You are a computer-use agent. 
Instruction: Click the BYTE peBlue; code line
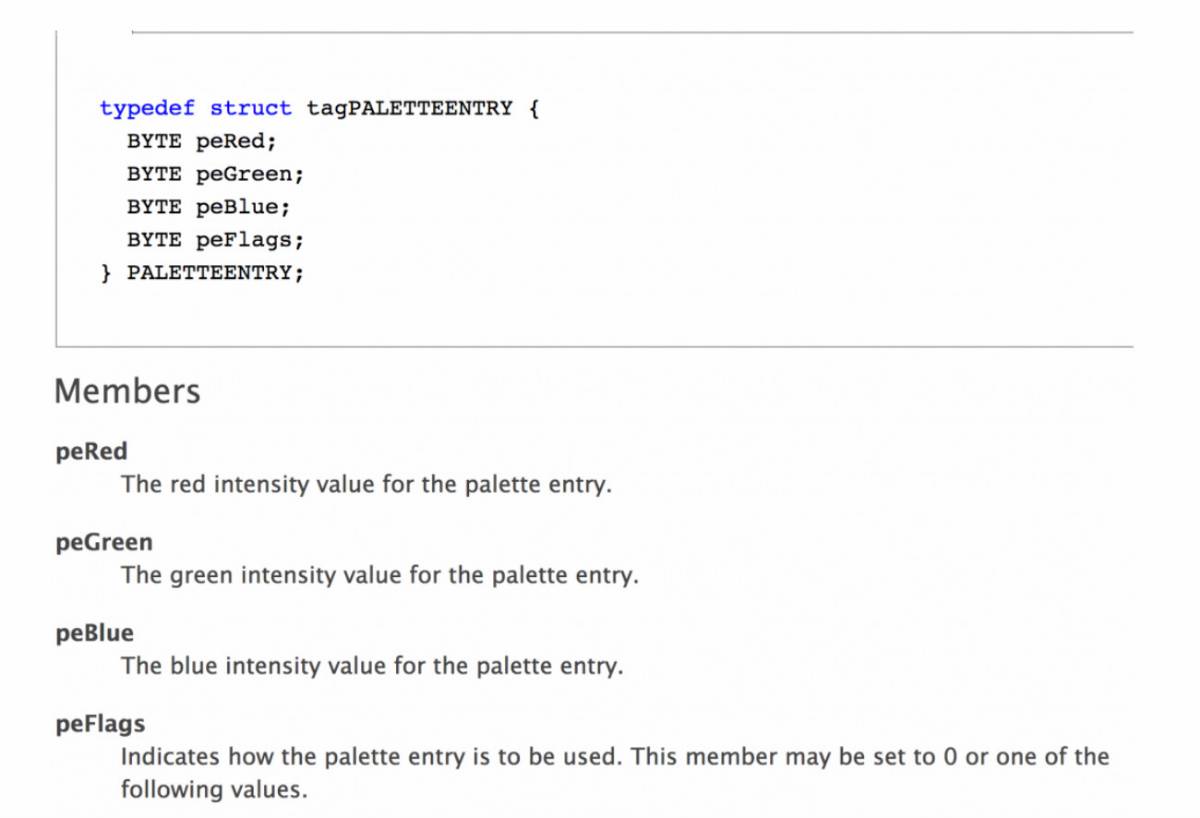click(x=208, y=207)
